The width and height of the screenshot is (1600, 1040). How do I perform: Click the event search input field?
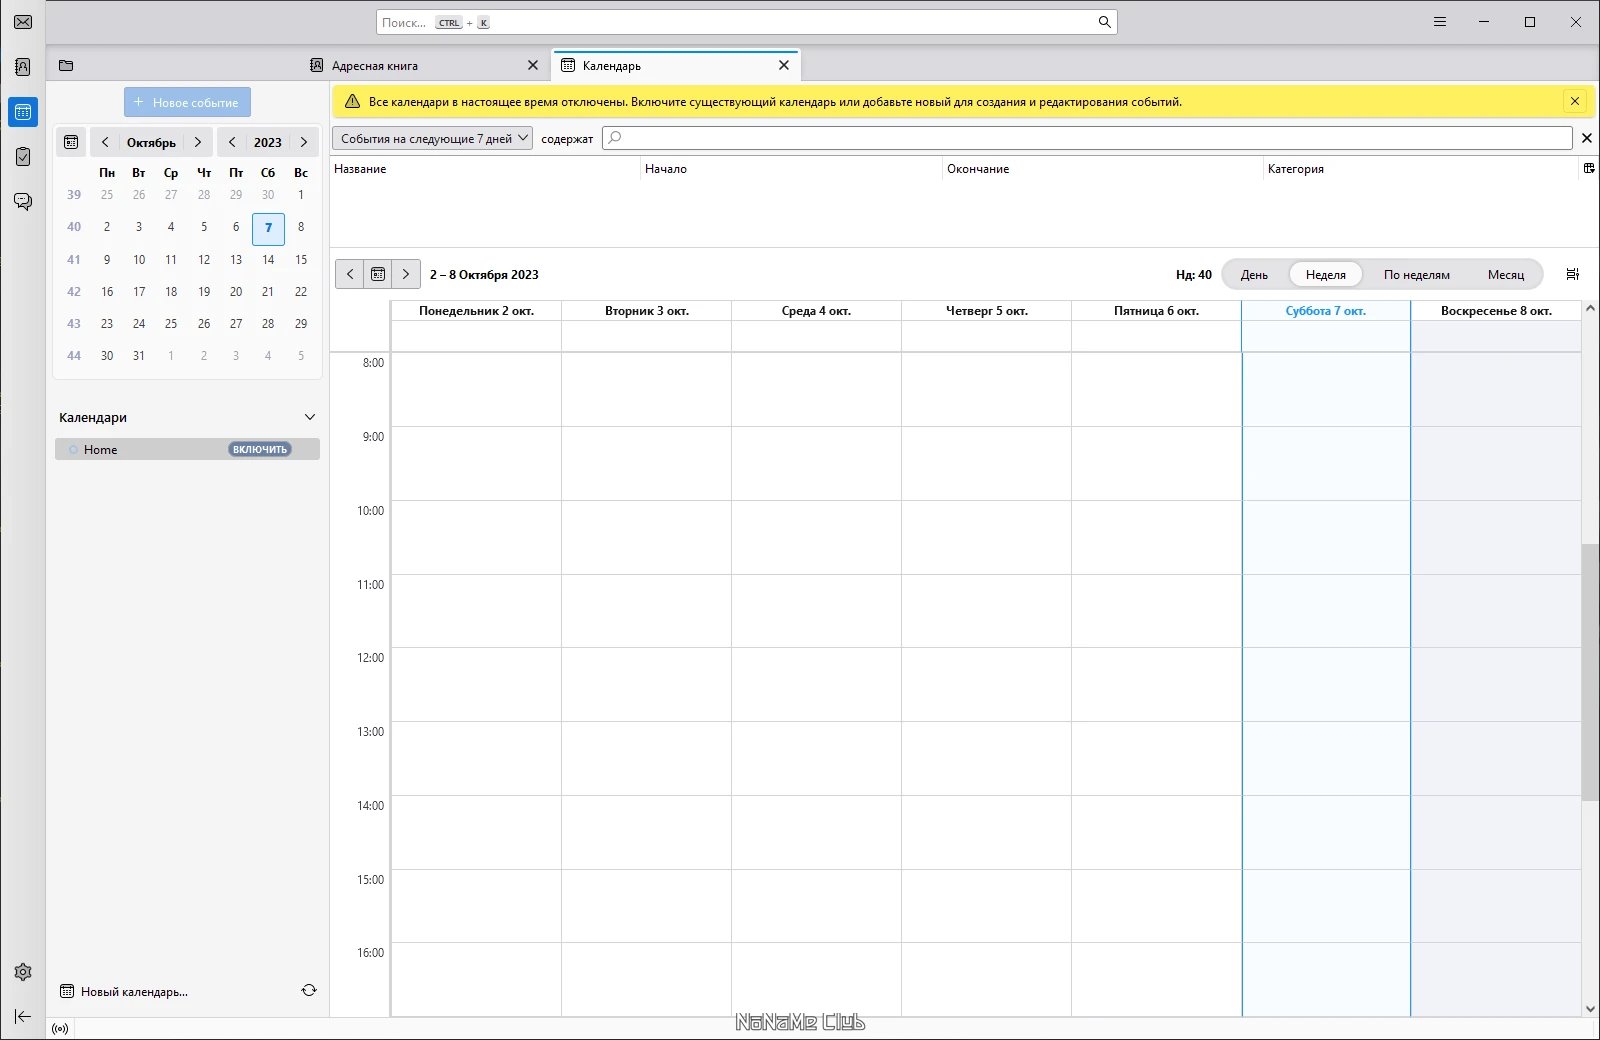[1087, 138]
